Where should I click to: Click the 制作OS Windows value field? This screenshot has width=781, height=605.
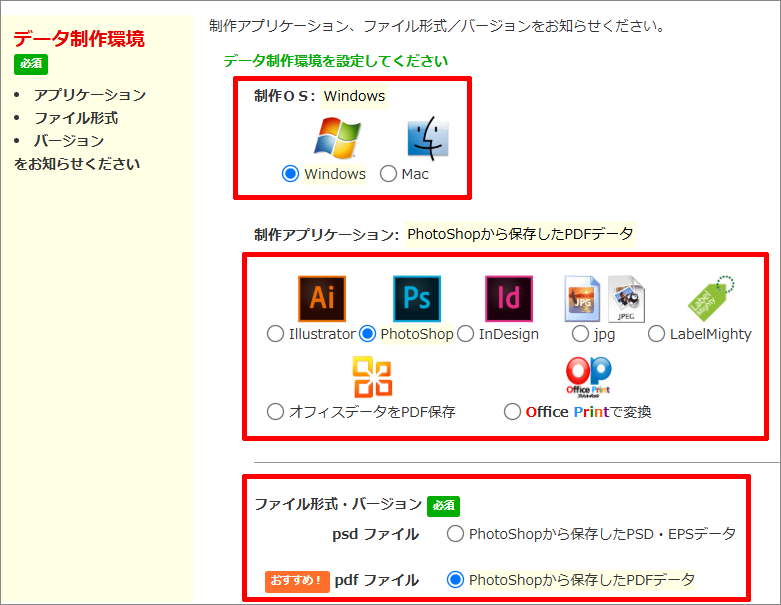(x=354, y=96)
